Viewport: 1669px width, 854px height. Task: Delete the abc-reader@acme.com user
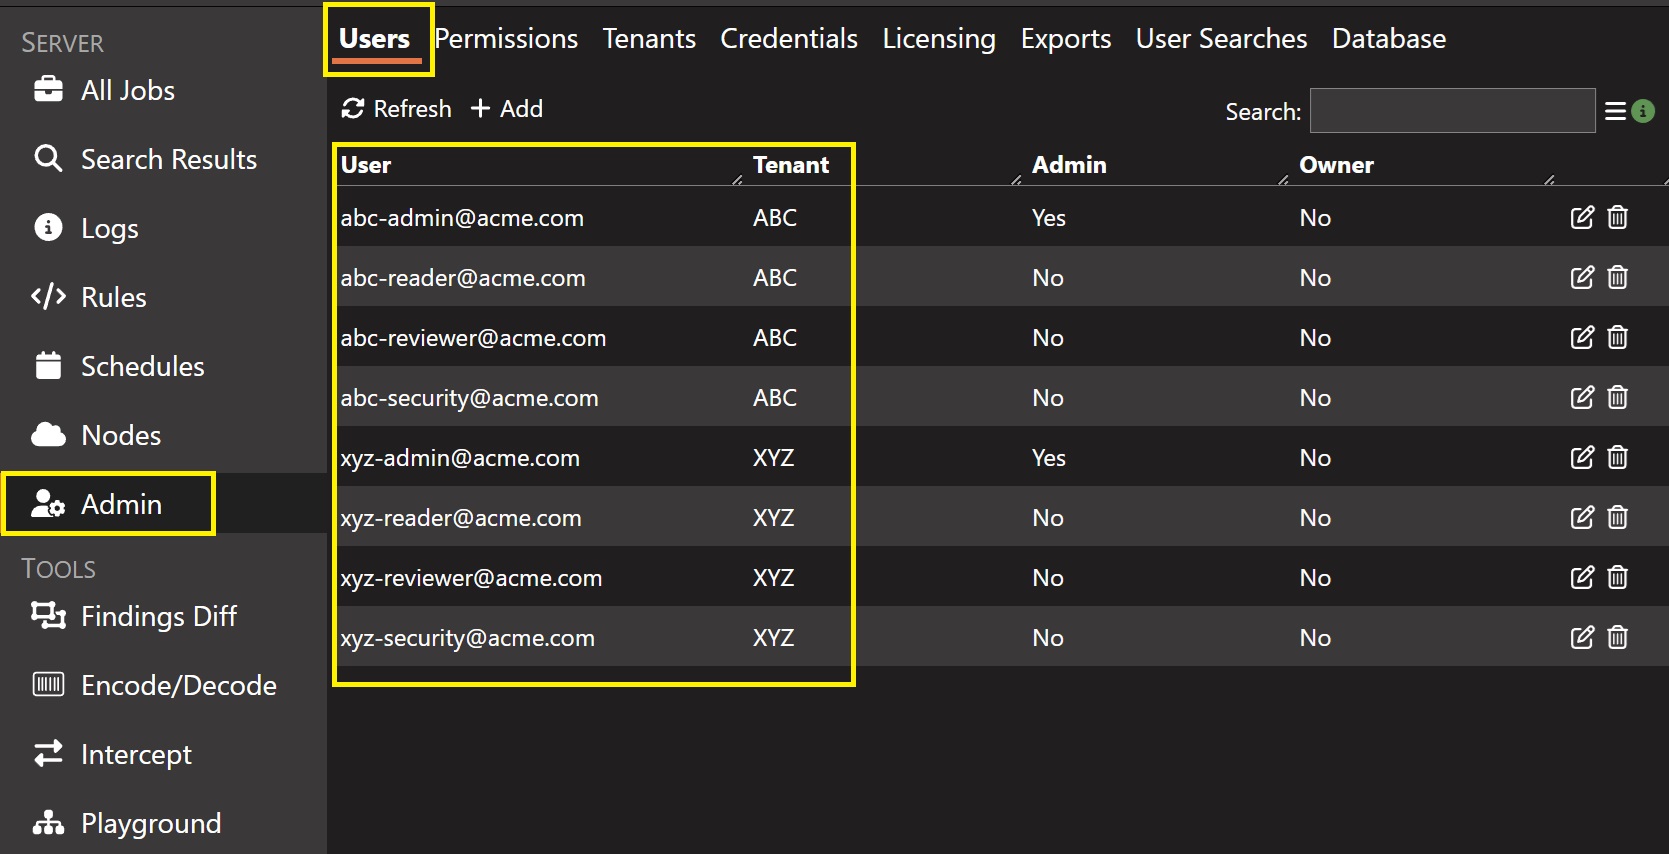(x=1617, y=277)
